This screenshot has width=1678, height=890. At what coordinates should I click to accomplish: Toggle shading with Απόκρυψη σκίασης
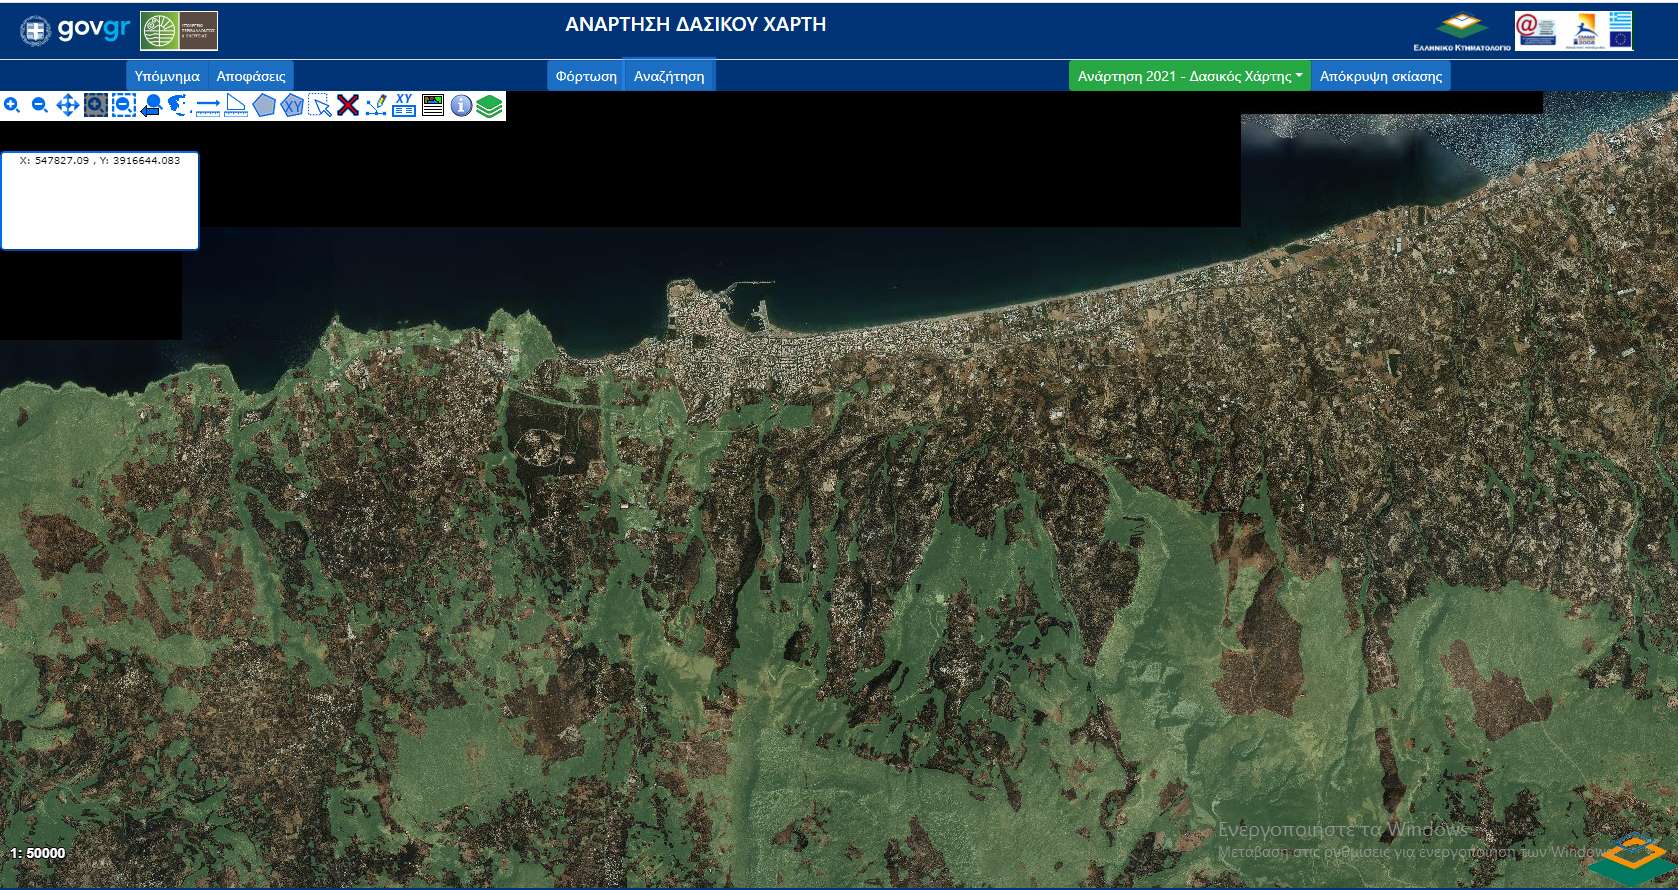pyautogui.click(x=1380, y=76)
